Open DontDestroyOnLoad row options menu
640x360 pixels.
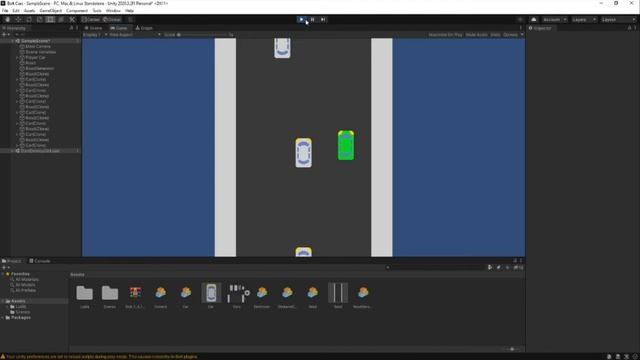click(x=77, y=151)
